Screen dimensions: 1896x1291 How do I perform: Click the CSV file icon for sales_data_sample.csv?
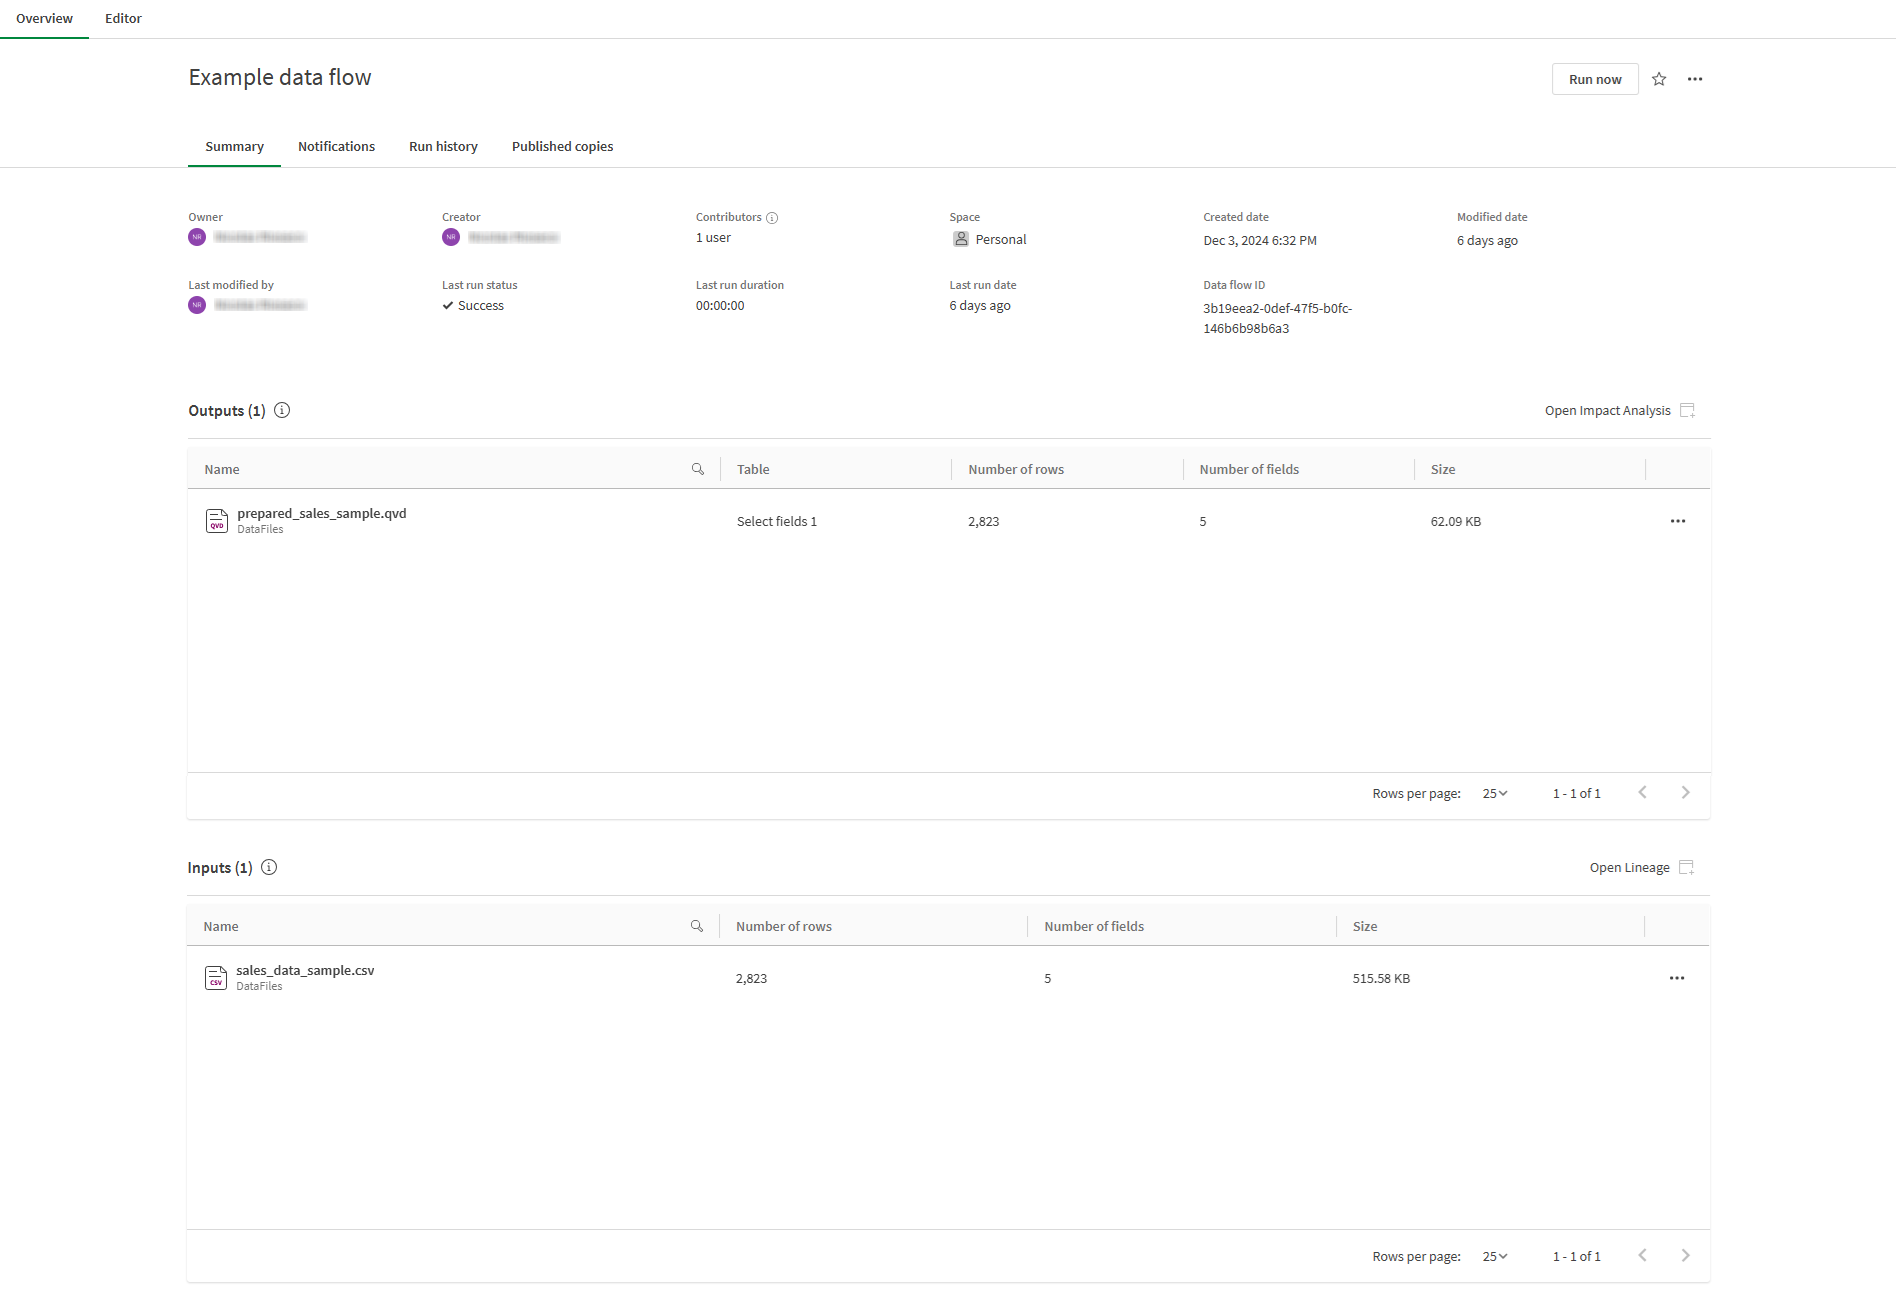pyautogui.click(x=215, y=977)
